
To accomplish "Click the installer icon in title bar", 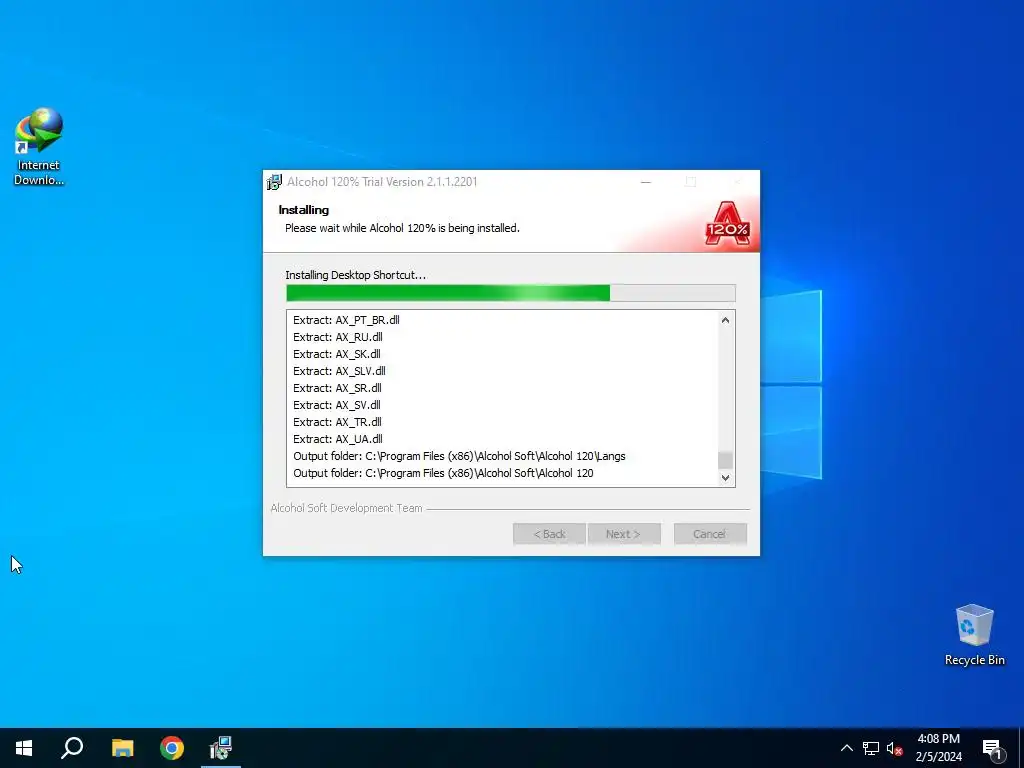I will tap(274, 182).
